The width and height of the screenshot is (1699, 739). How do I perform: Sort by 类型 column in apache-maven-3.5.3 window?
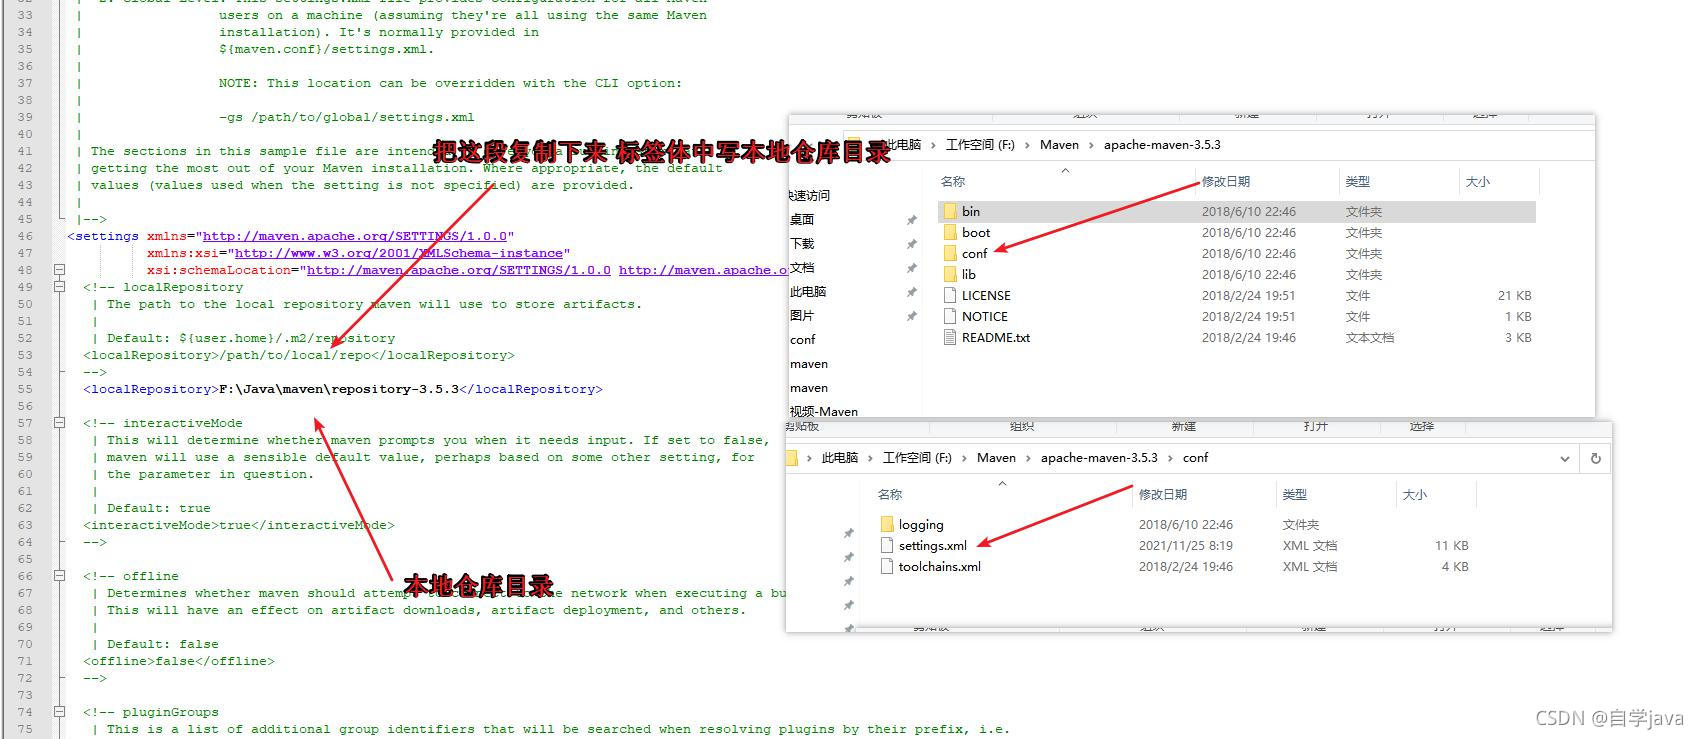tap(1357, 182)
